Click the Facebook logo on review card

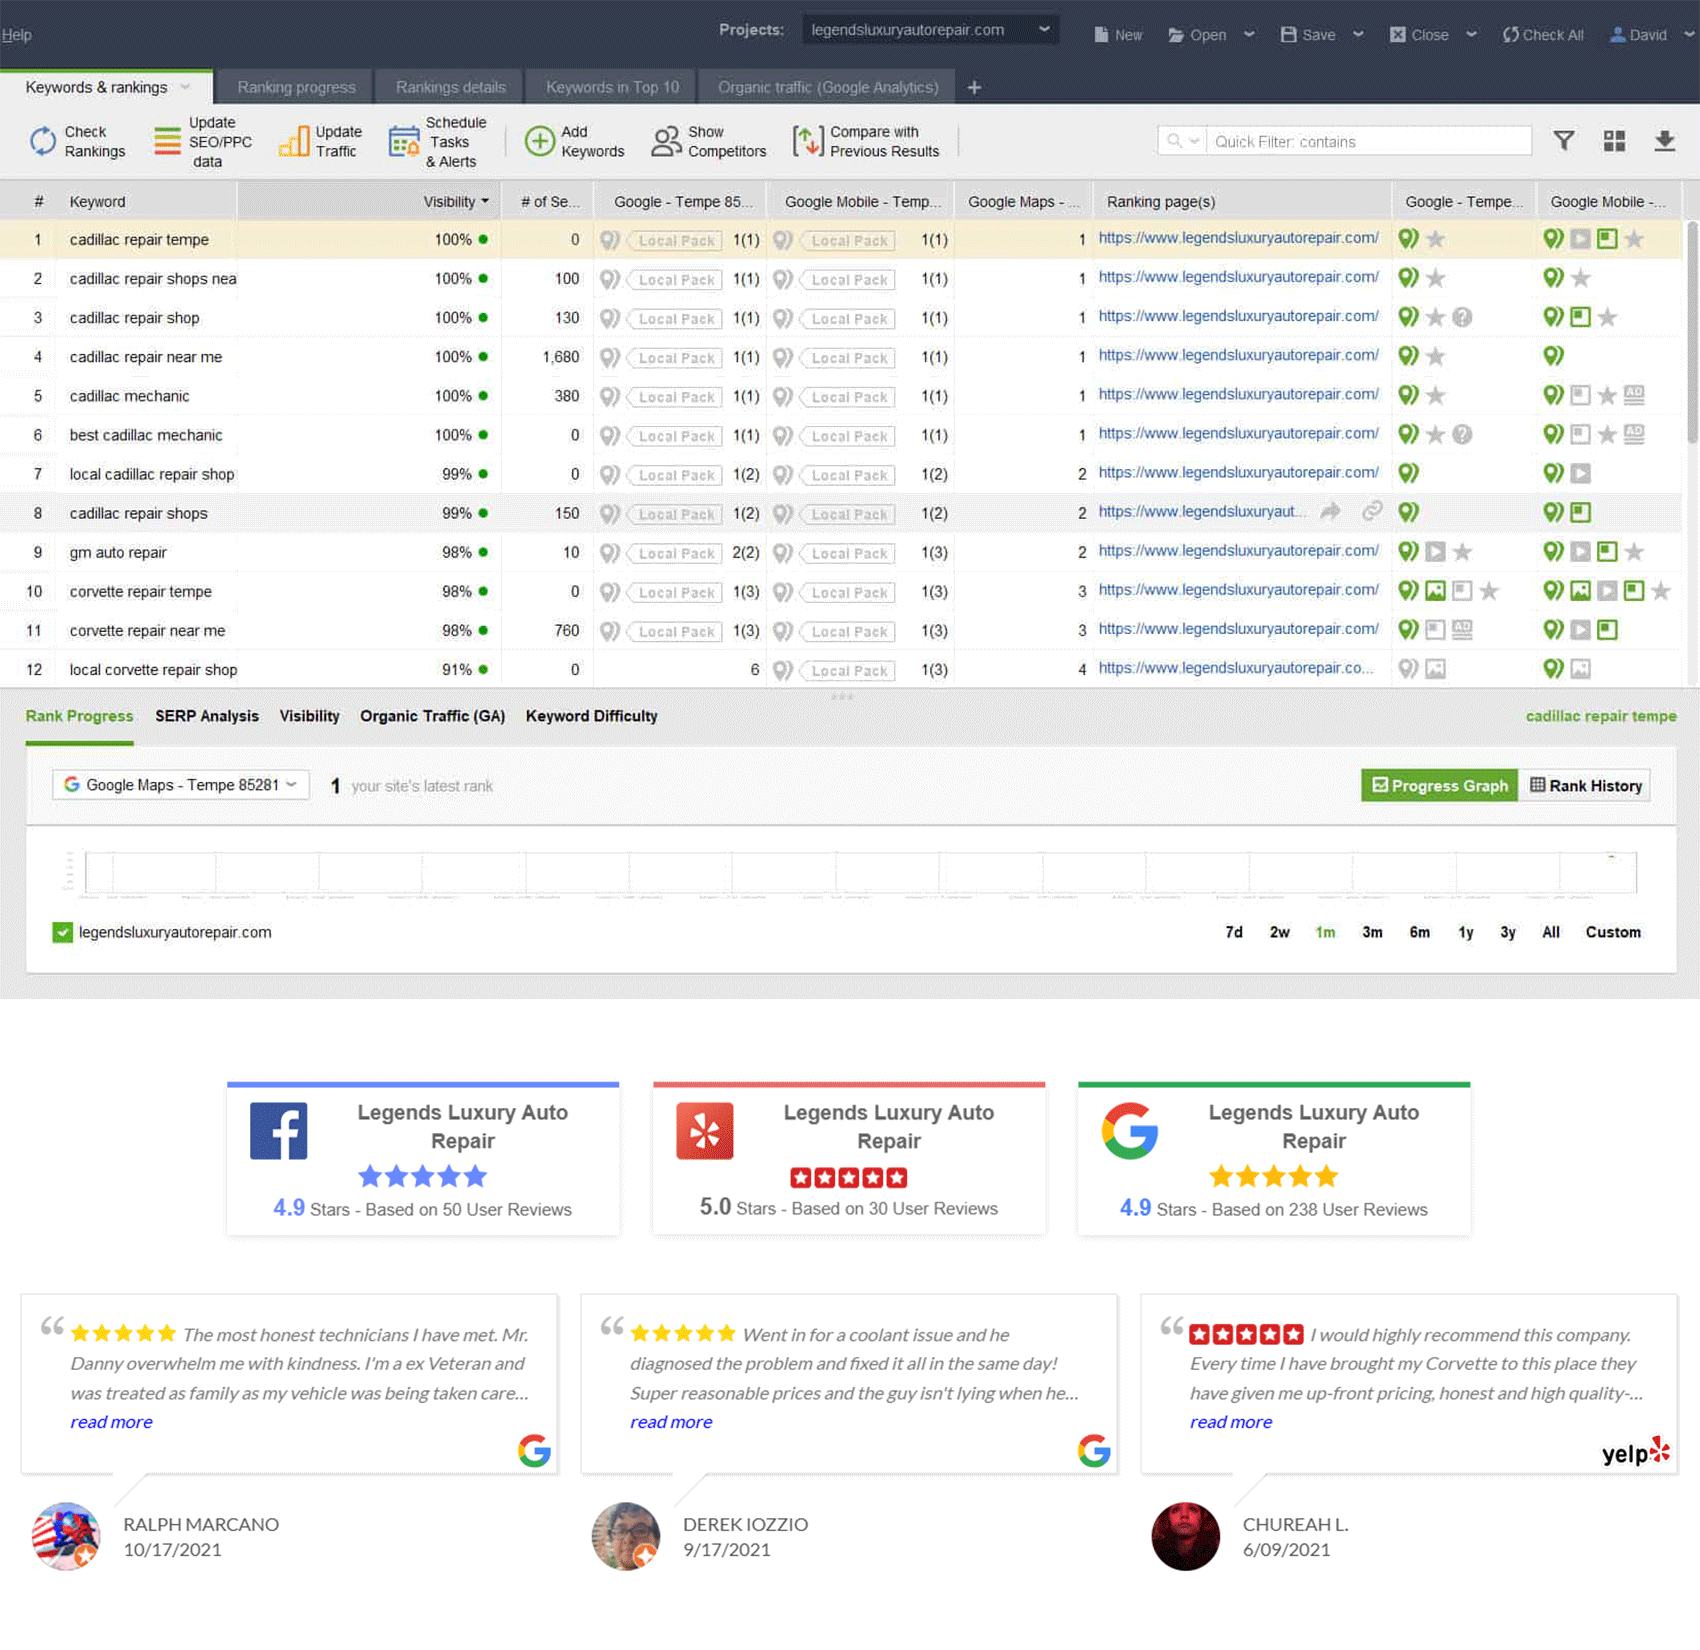(278, 1131)
